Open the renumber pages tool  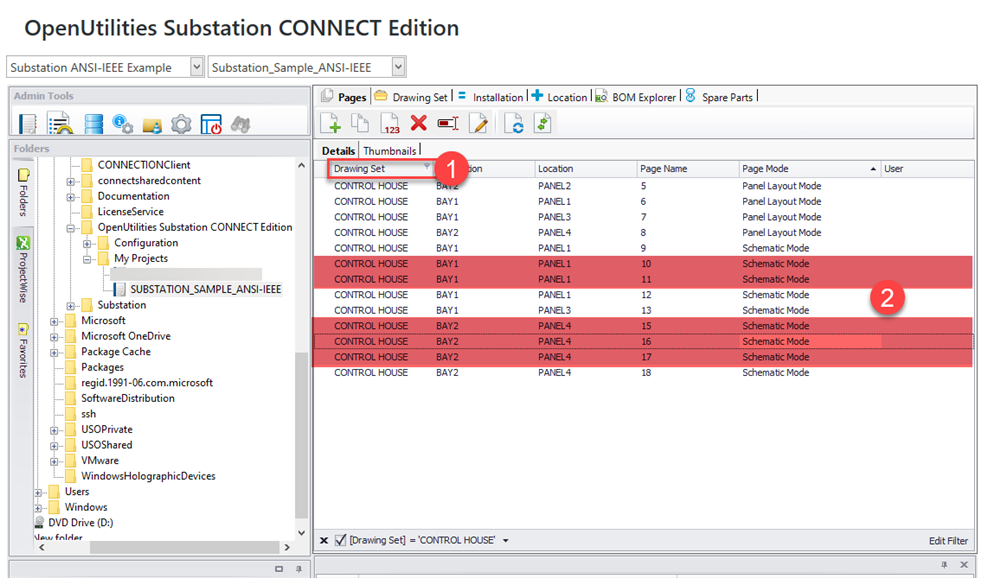(x=391, y=123)
